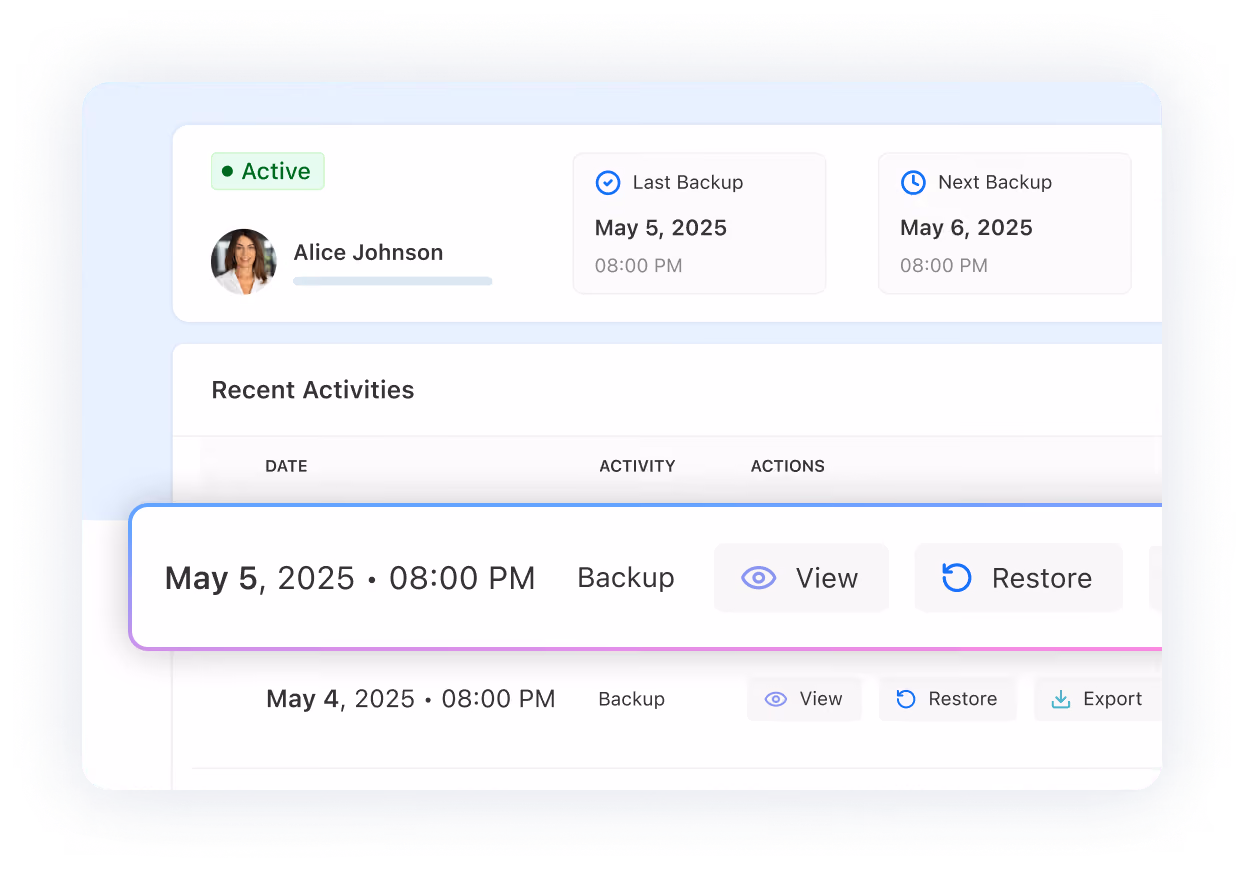Open the Last Backup card date May 5, 2025
The image size is (1244, 872).
661,228
